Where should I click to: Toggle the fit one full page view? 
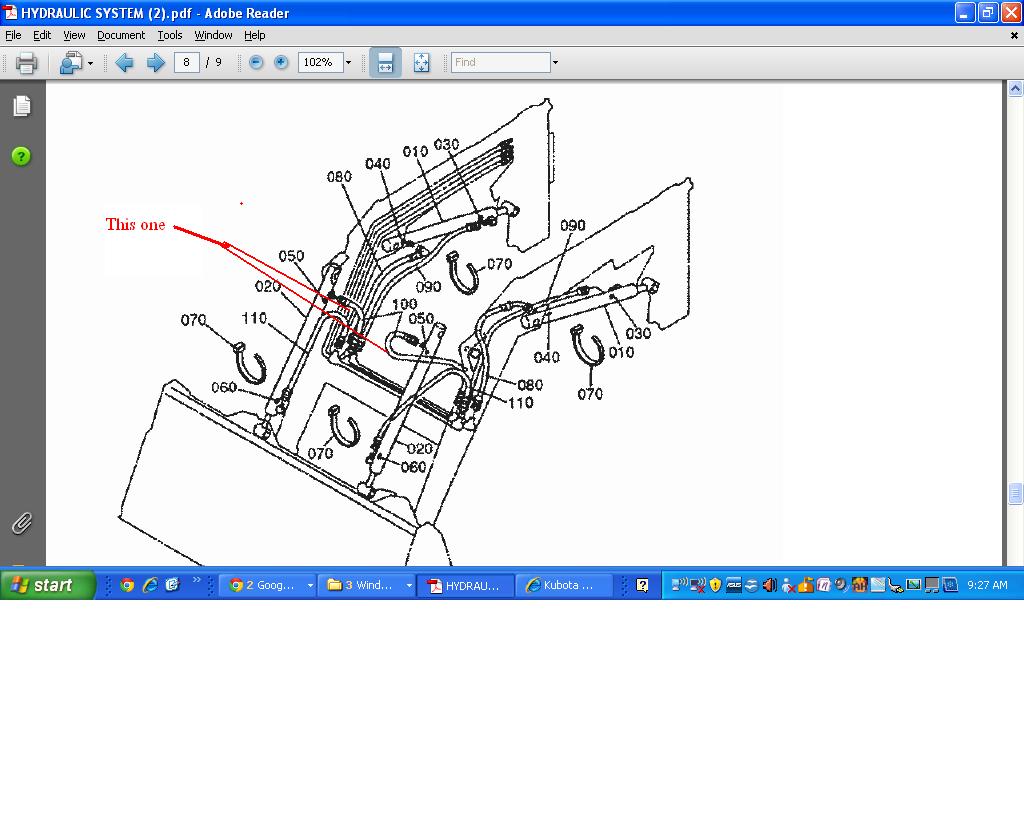421,62
